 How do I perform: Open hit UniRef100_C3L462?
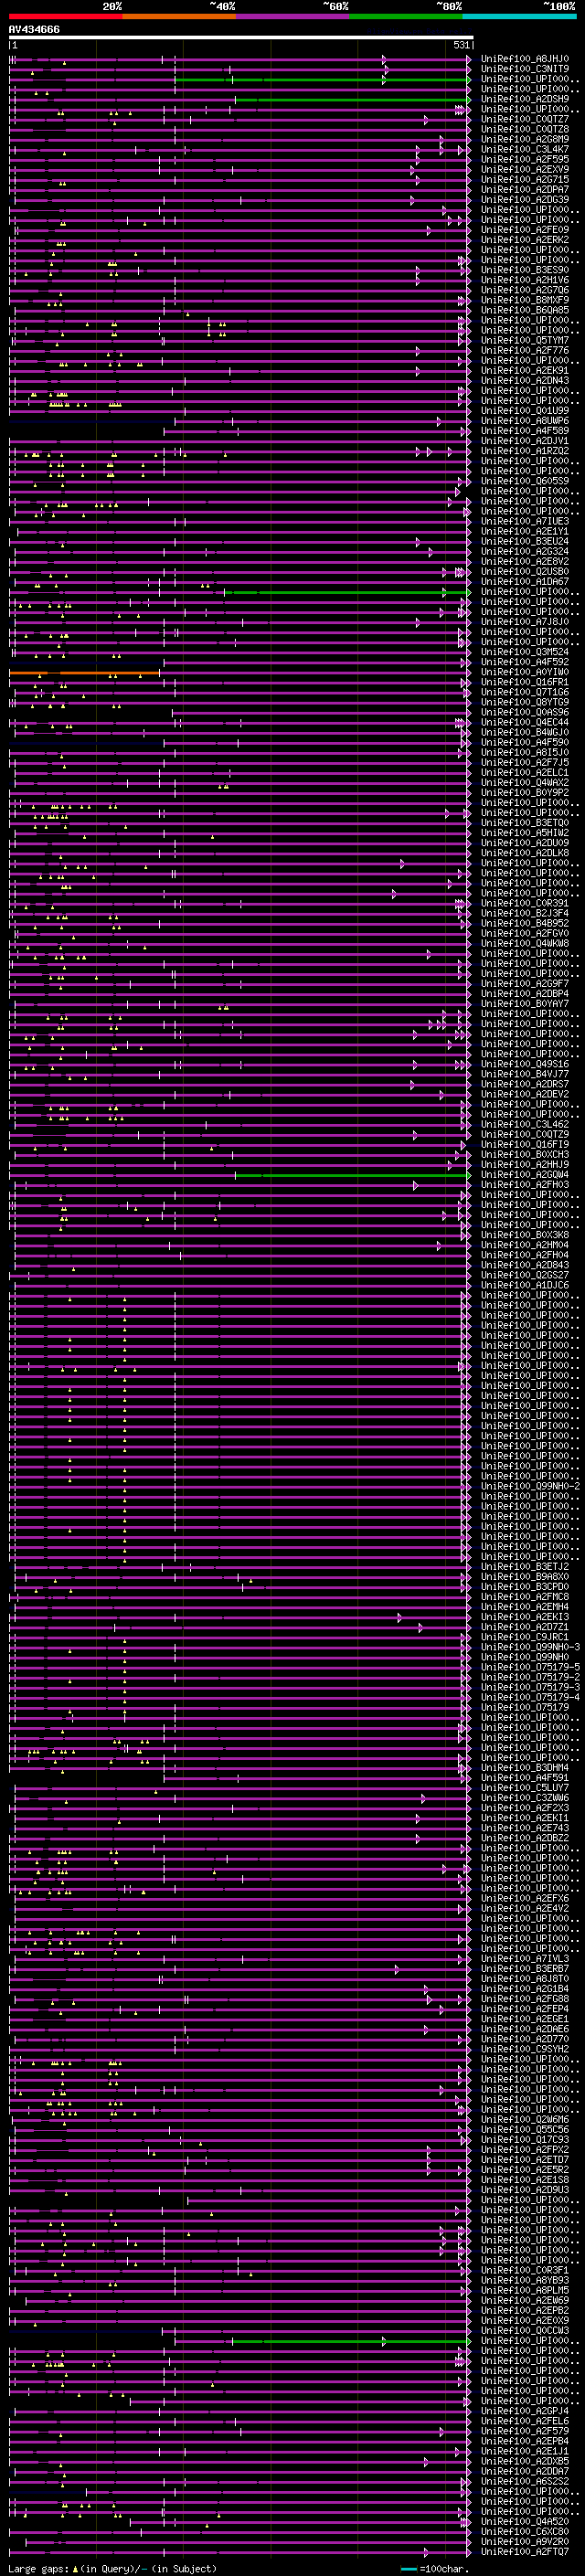click(525, 1125)
